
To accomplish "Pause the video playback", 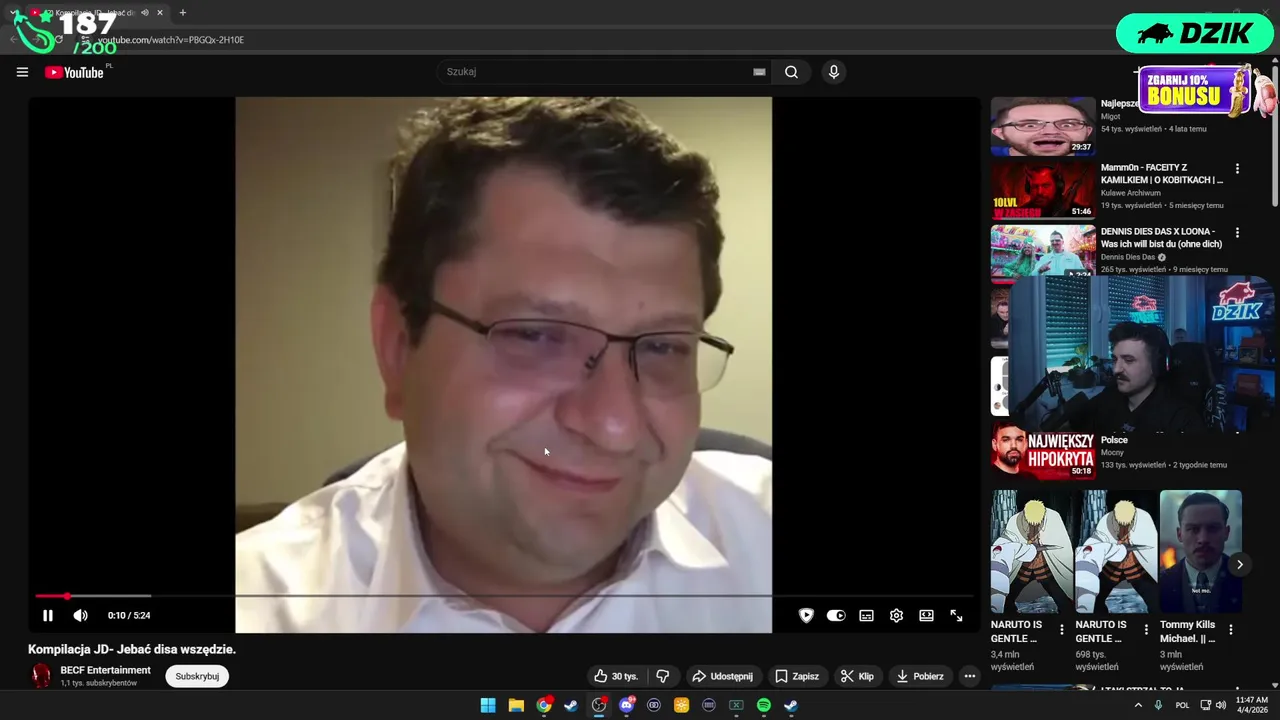I will click(47, 616).
